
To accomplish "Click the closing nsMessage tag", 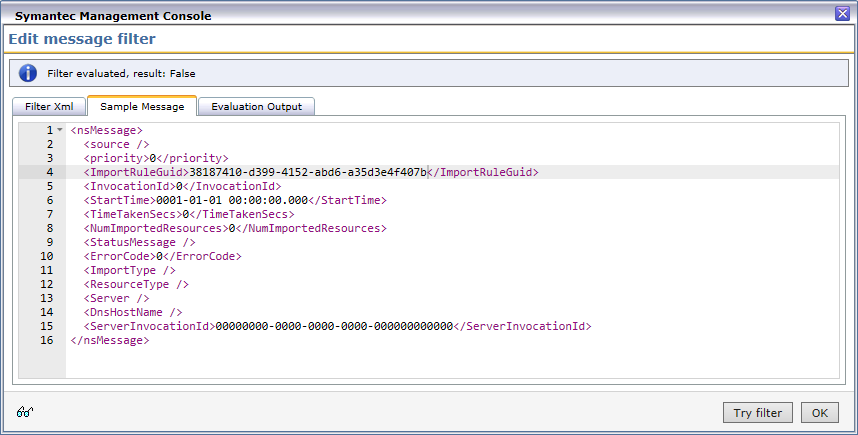I will point(110,340).
